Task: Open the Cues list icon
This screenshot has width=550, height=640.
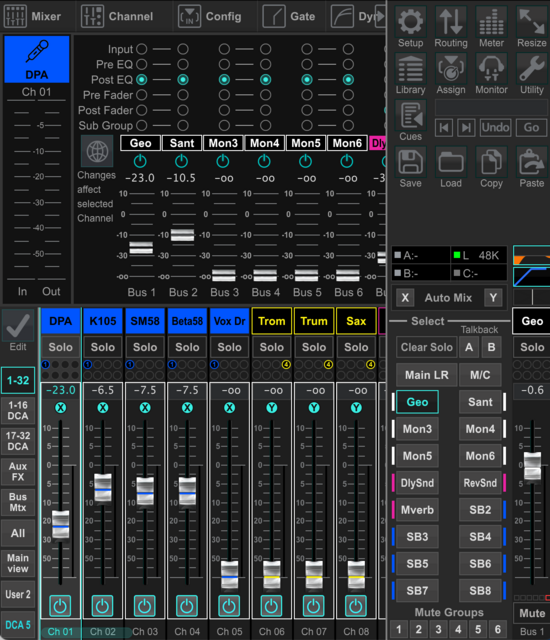Action: pos(410,116)
